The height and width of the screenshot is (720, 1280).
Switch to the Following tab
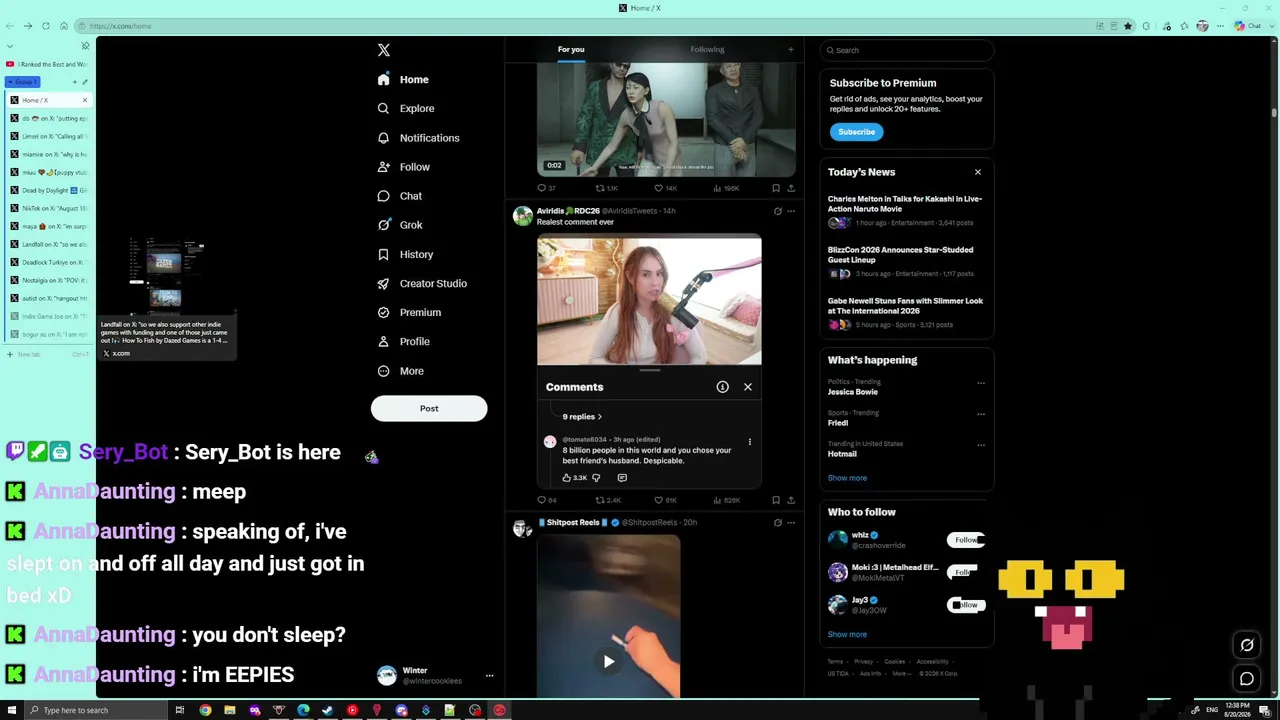[707, 49]
